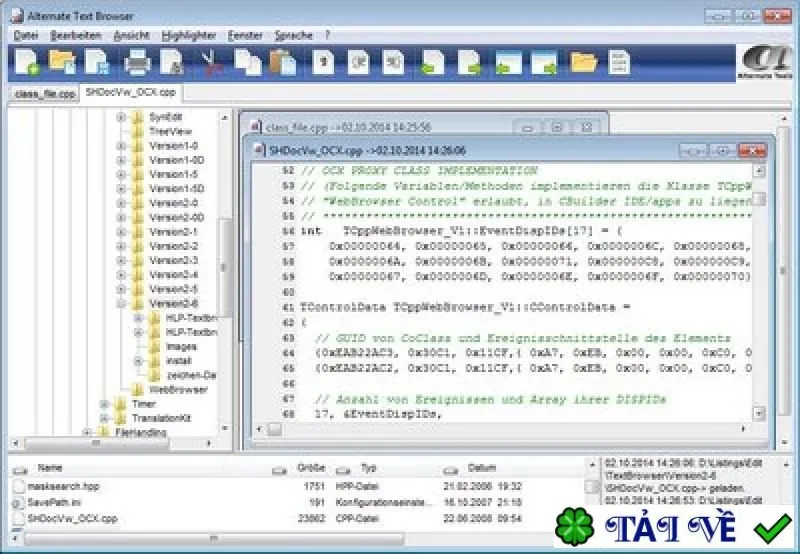
Task: Switch to previous window via window-left-arrow icon
Action: click(x=508, y=63)
